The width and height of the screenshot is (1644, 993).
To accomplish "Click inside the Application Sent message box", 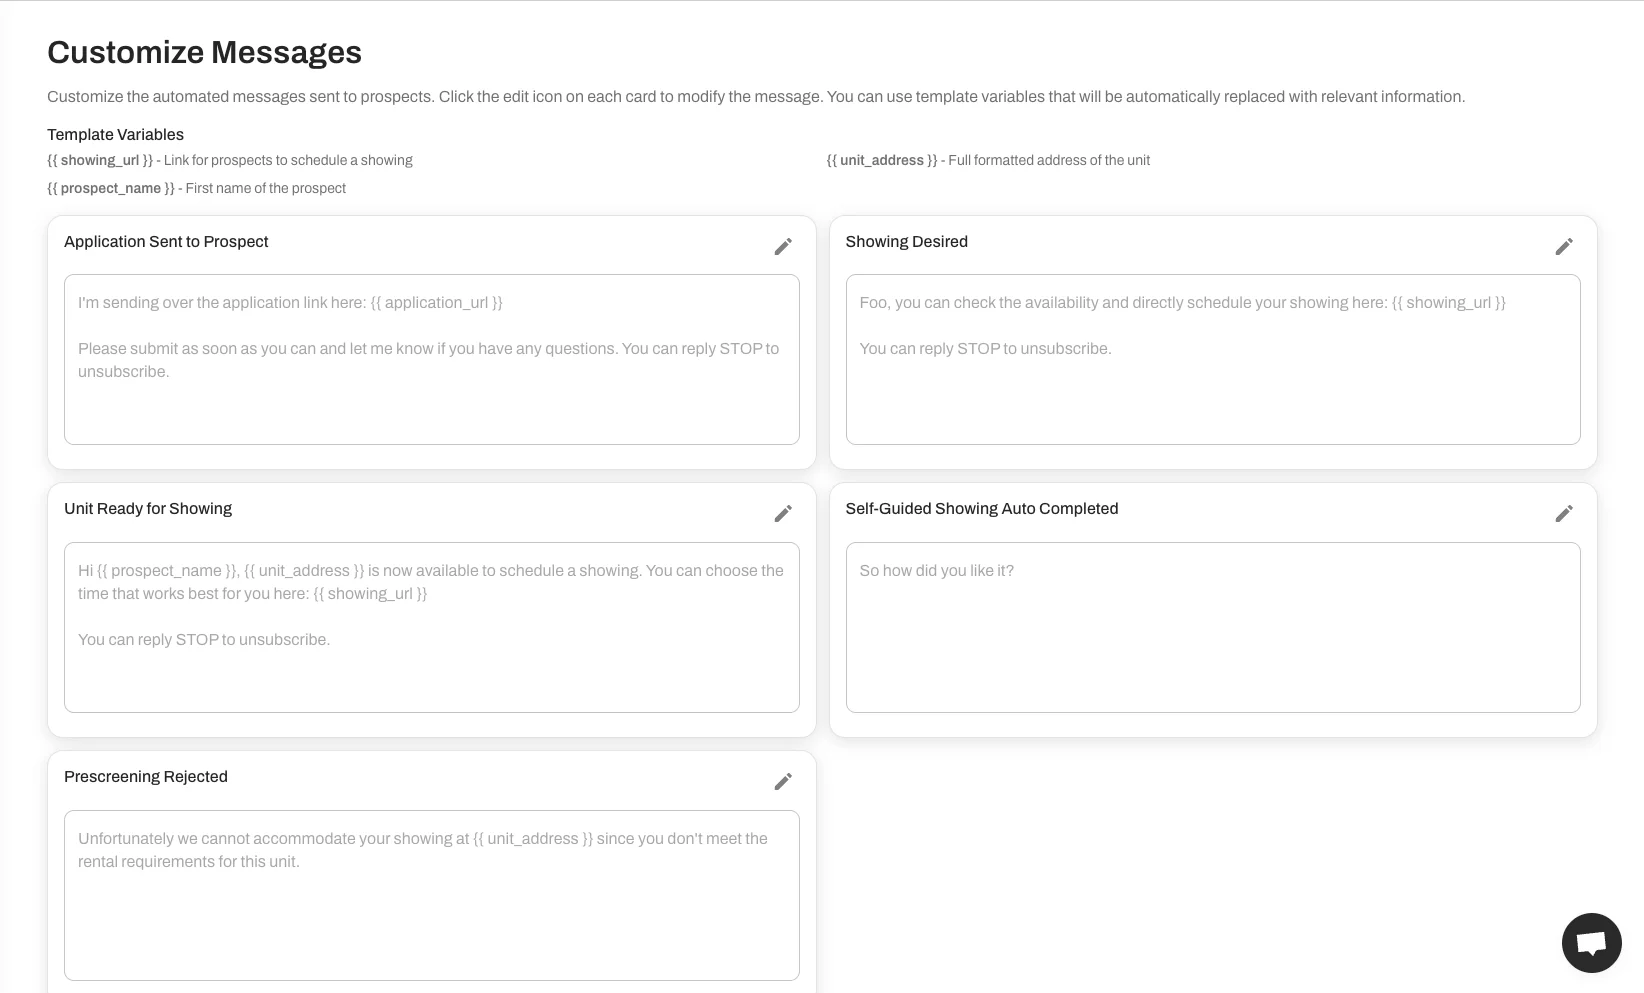I will (x=431, y=360).
